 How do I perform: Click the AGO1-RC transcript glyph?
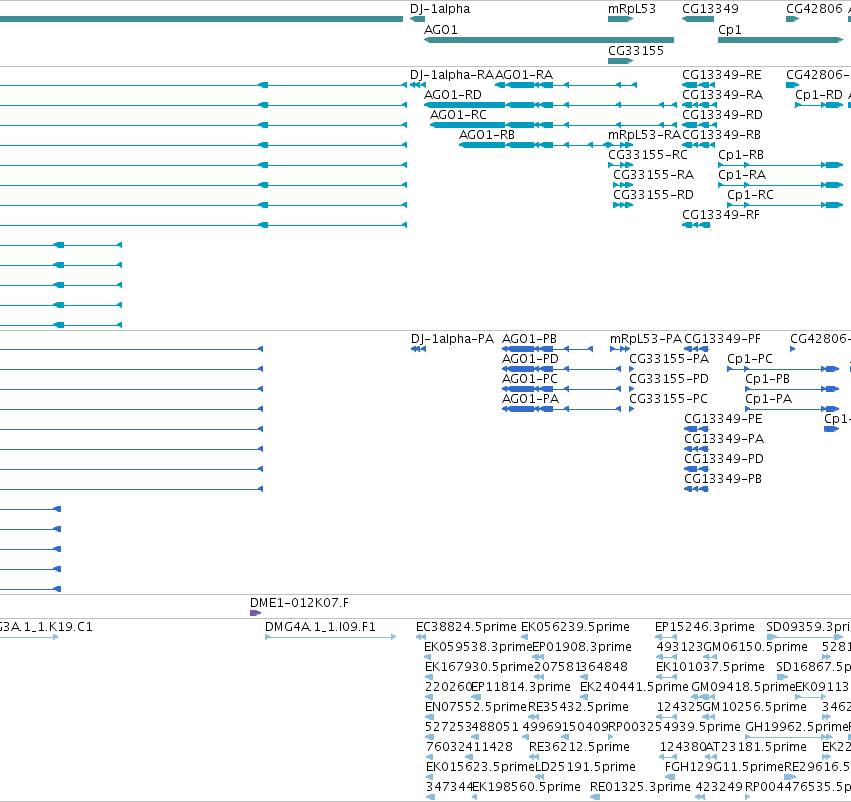pos(554,125)
